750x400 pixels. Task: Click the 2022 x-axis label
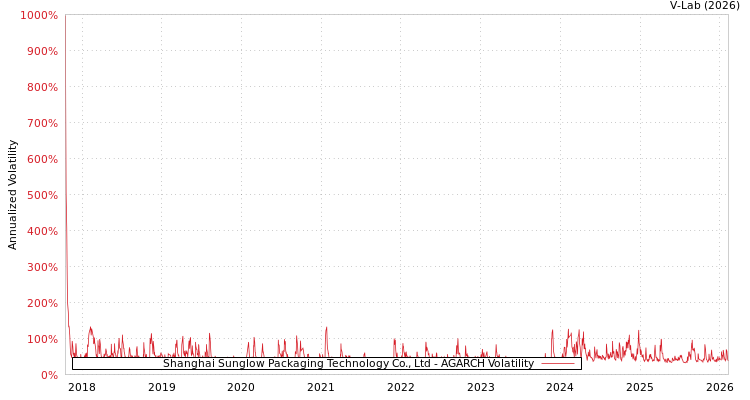(401, 387)
